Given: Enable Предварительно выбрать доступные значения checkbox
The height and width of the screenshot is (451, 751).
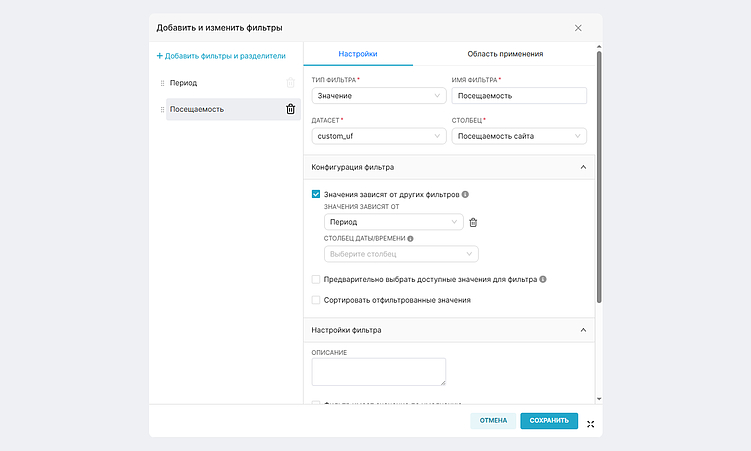Looking at the screenshot, I should (316, 280).
